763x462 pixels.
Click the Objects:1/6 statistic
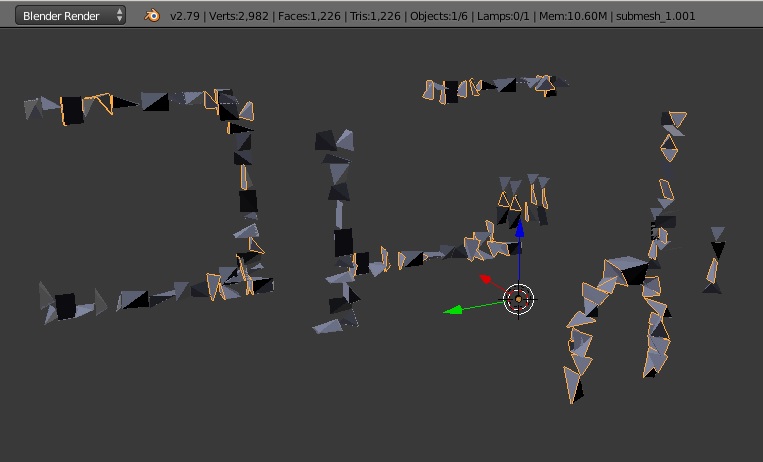[x=438, y=16]
